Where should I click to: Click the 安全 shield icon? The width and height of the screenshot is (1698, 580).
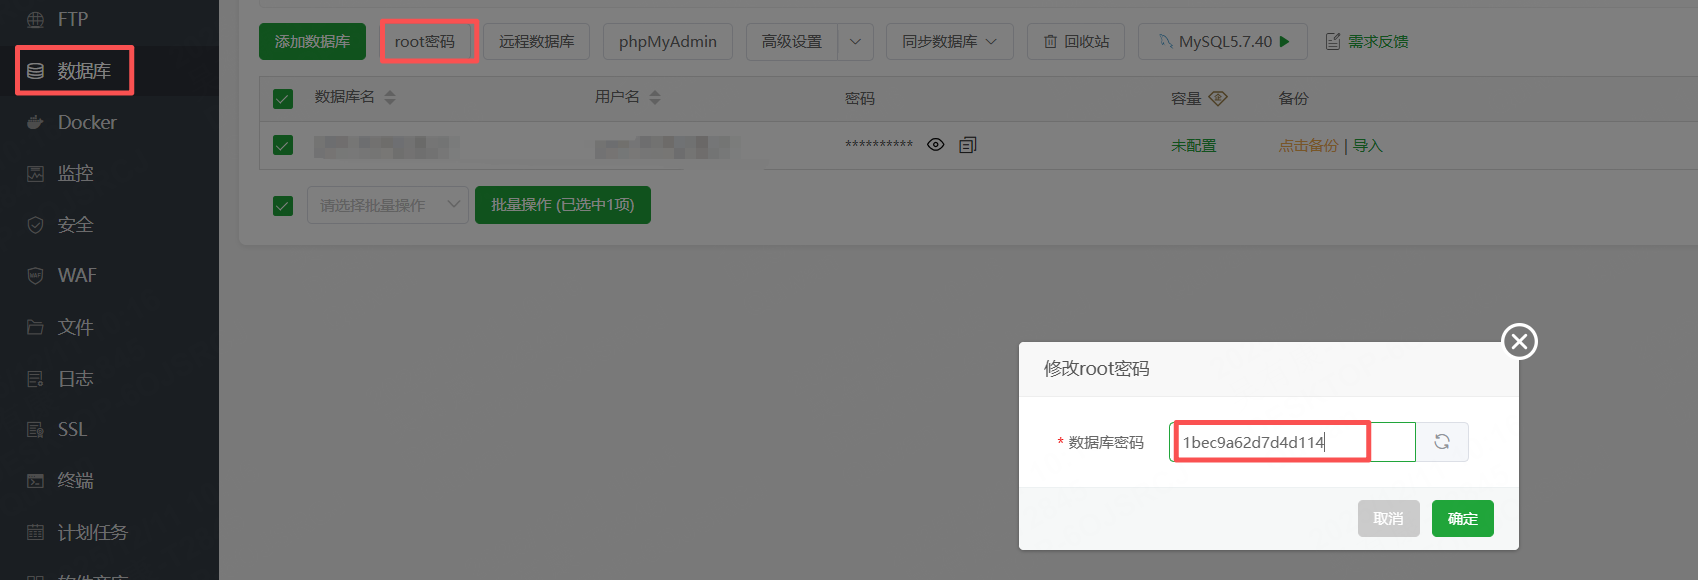pyautogui.click(x=35, y=225)
